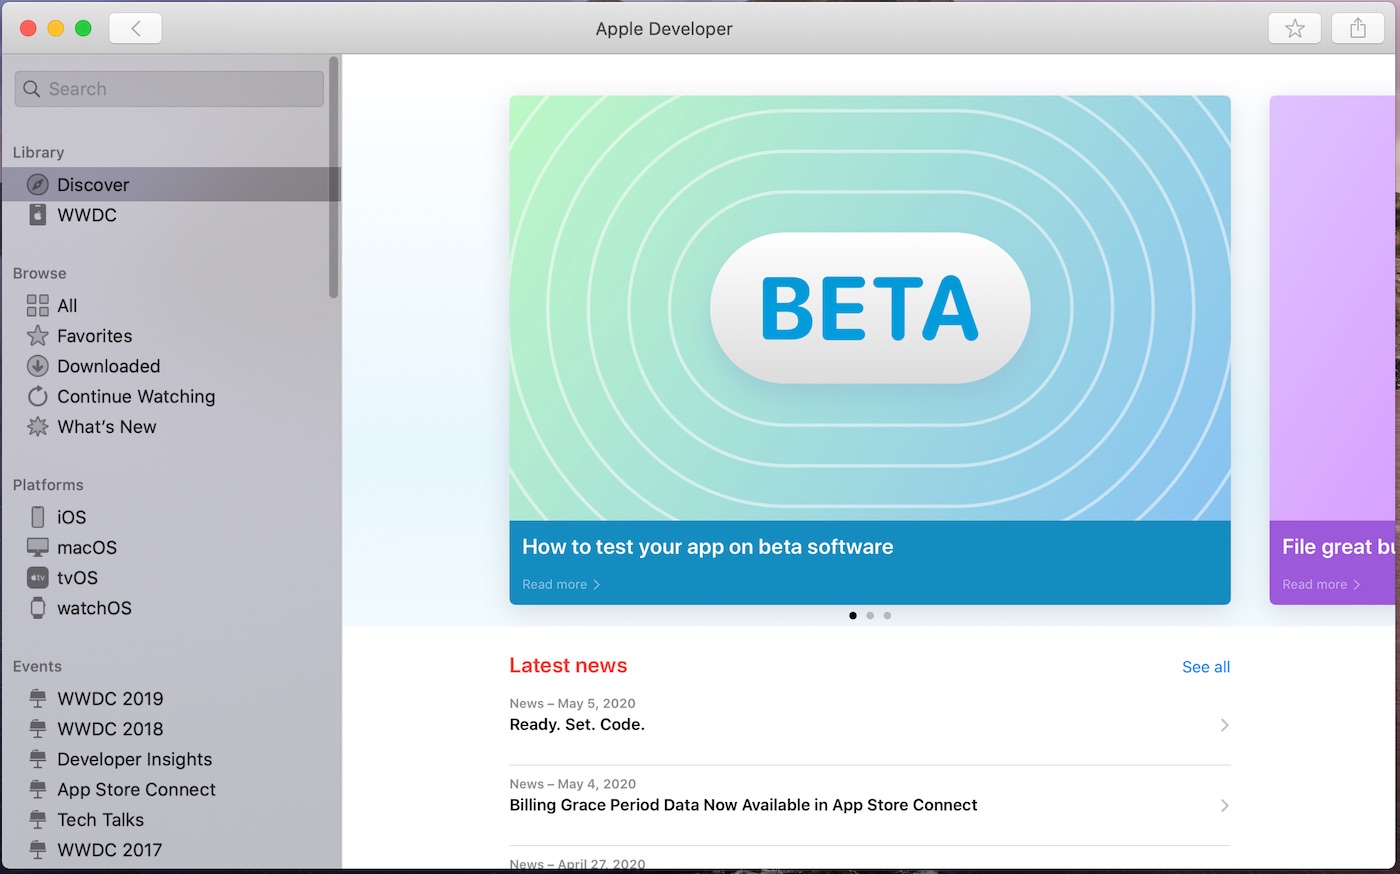Expand the Billing Grace Period news item
The width and height of the screenshot is (1400, 874).
(1224, 805)
